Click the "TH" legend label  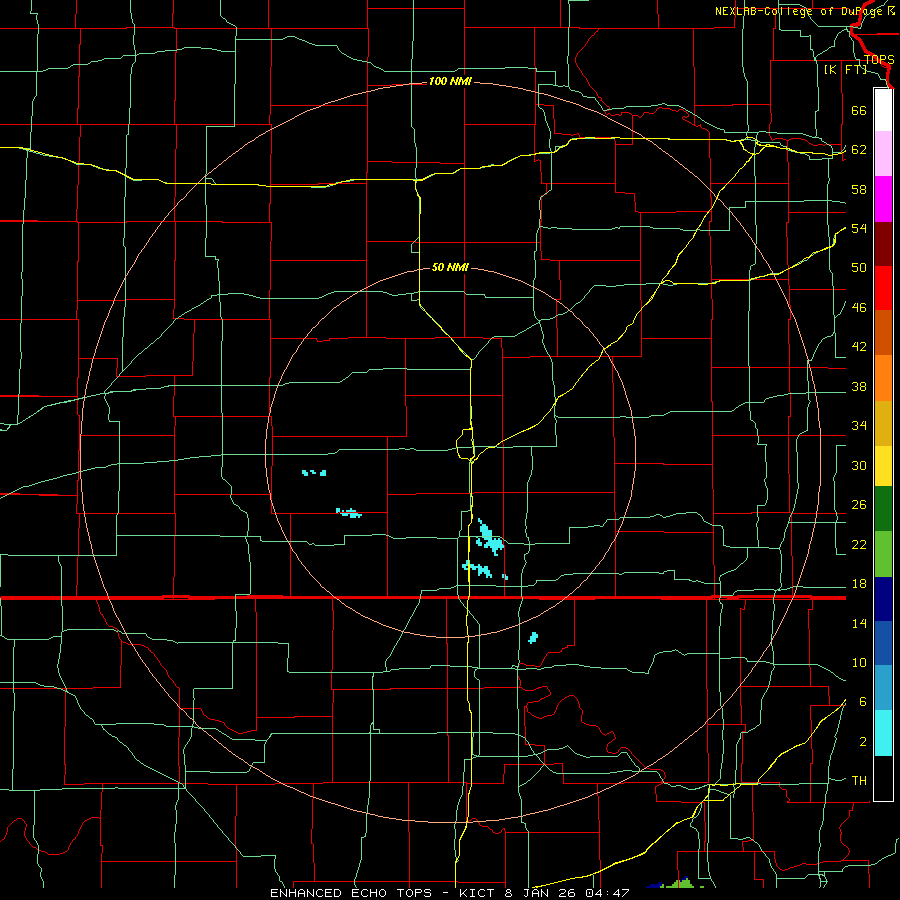point(859,781)
